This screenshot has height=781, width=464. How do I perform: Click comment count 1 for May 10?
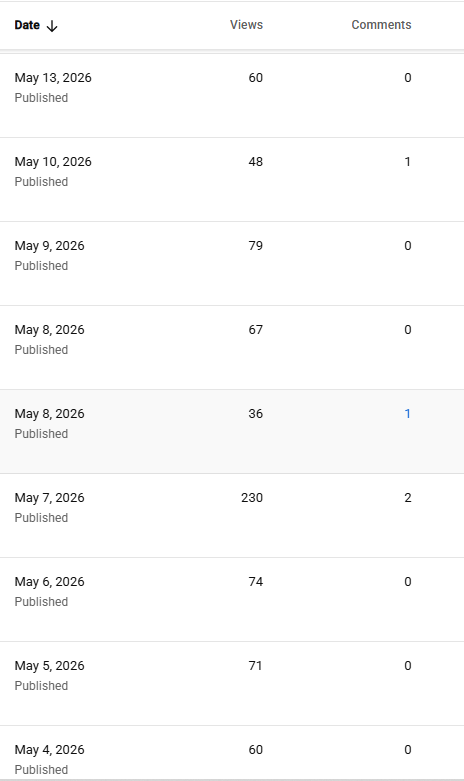click(x=408, y=162)
